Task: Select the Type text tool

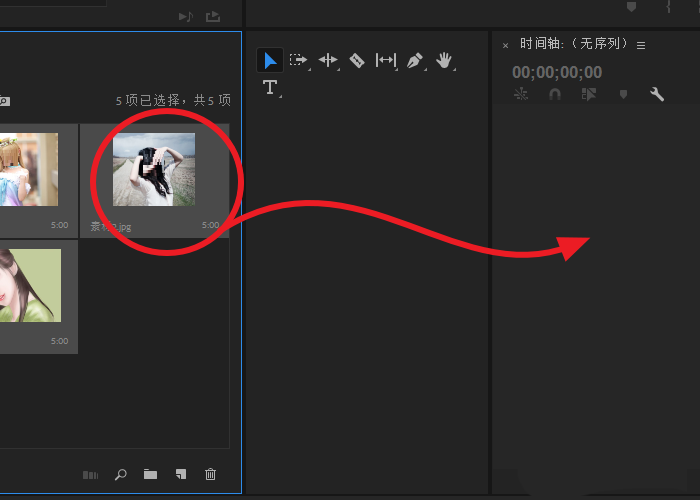Action: (x=269, y=88)
